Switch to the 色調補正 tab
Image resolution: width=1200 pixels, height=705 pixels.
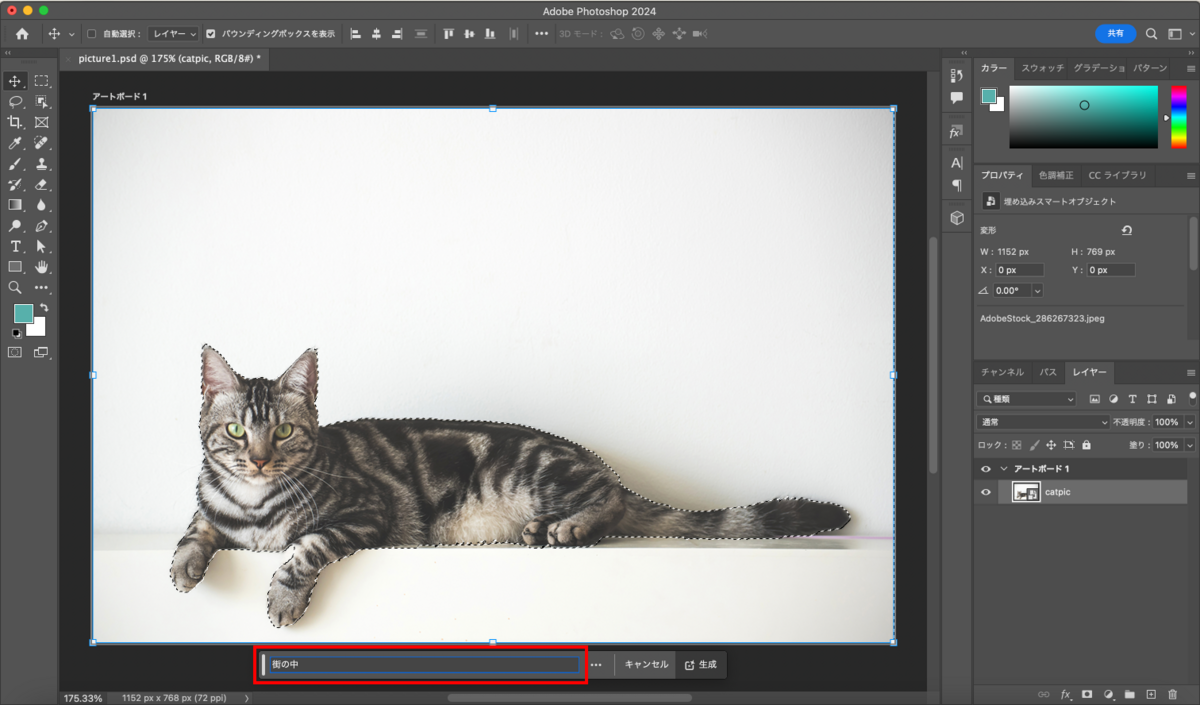tap(1058, 175)
